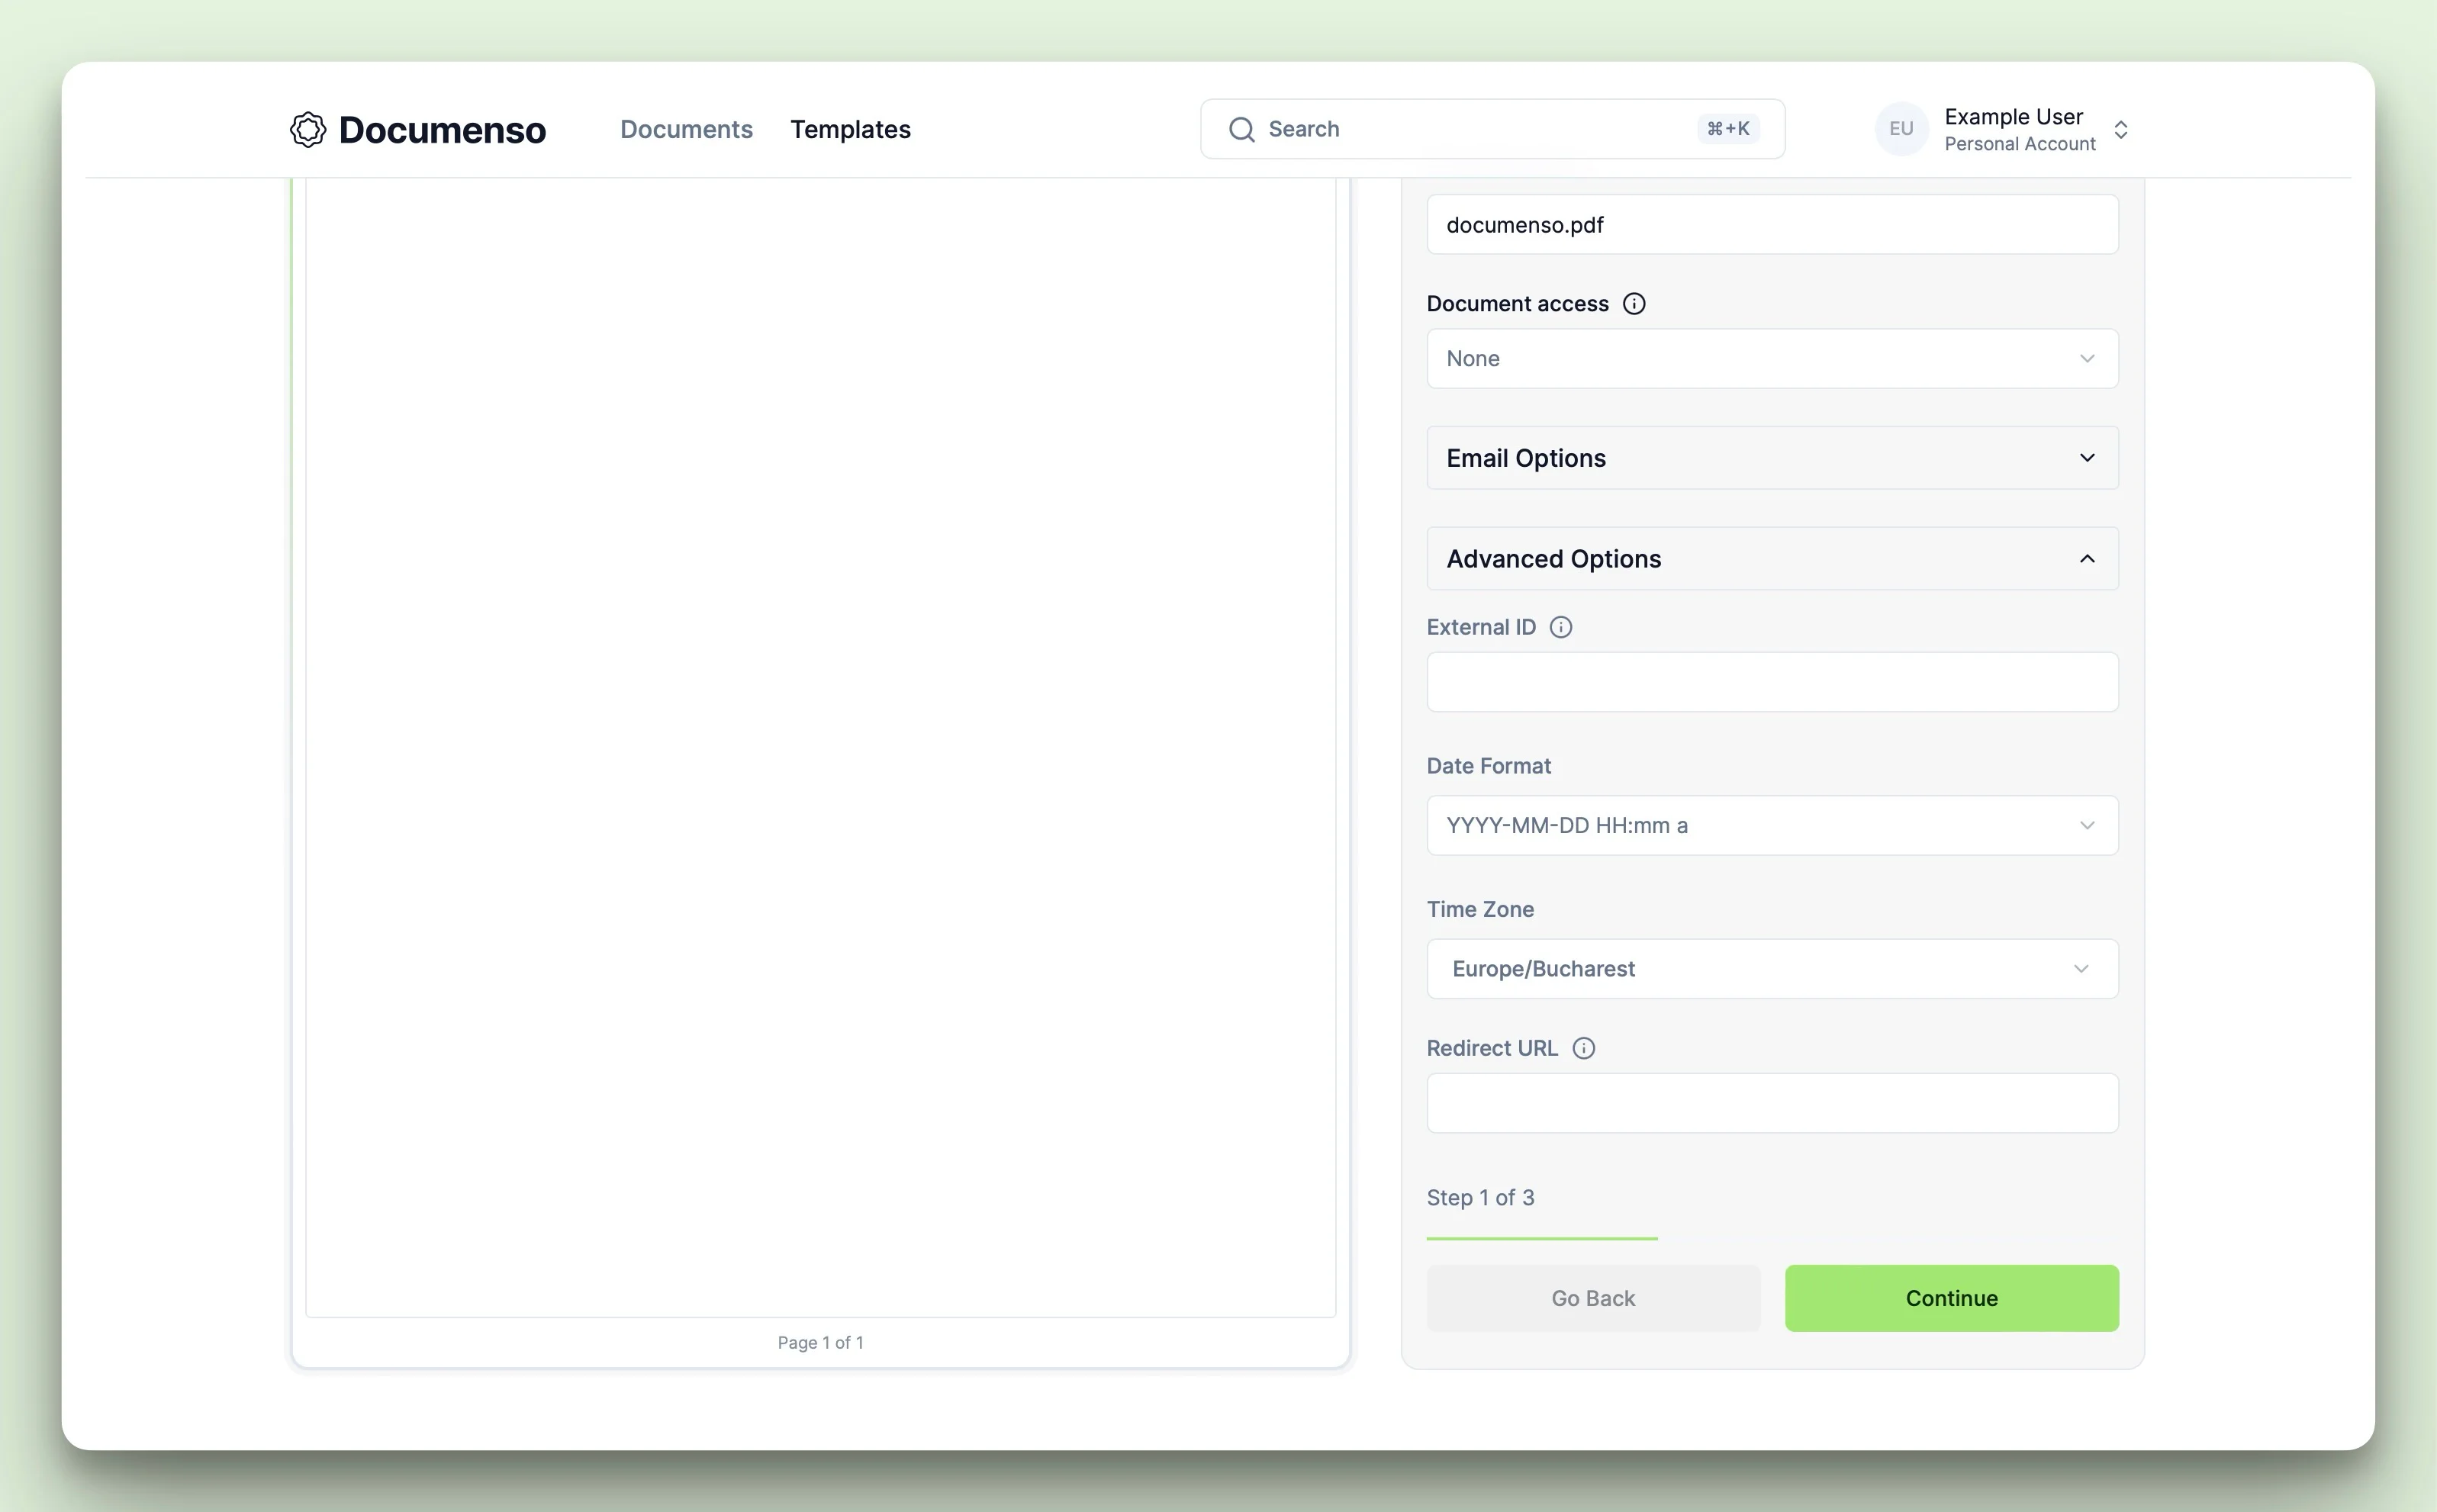Switch to the Templates tab
Image resolution: width=2437 pixels, height=1512 pixels.
coord(852,129)
